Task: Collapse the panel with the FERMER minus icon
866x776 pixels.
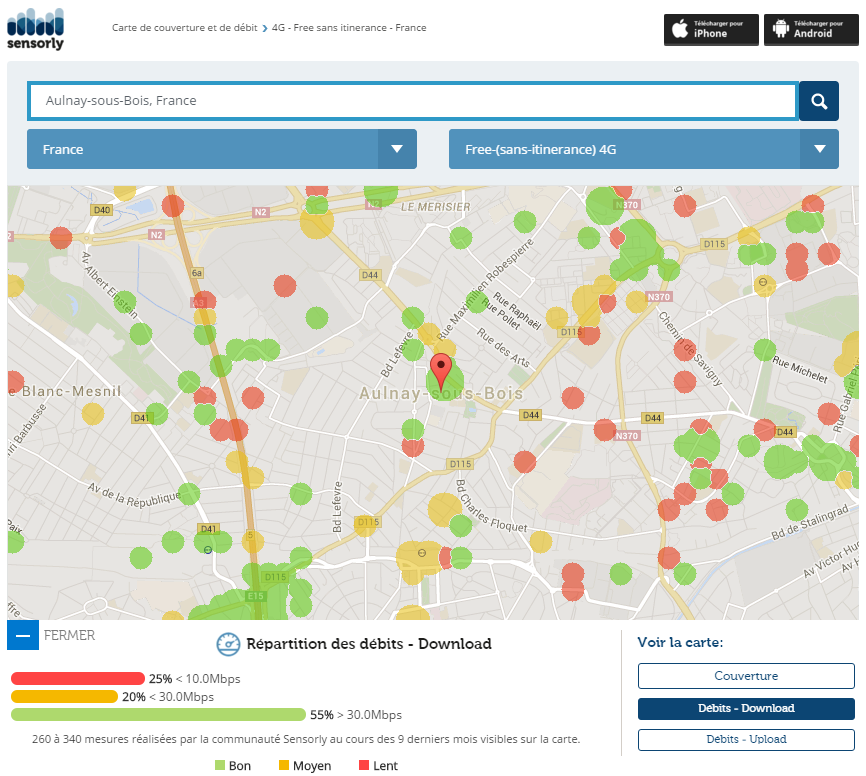Action: click(x=23, y=635)
